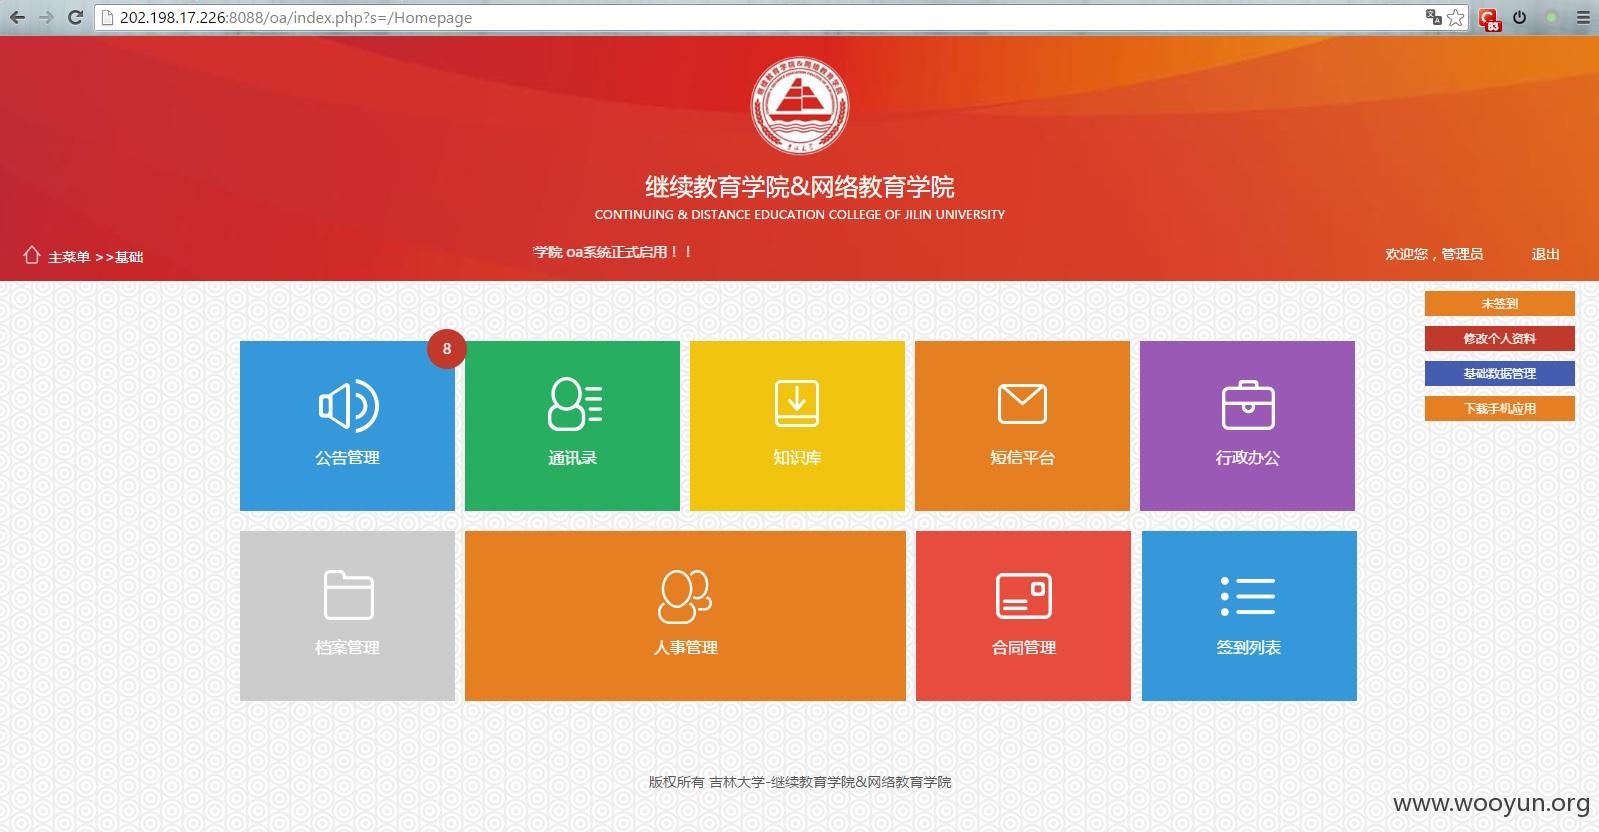Click the translate icon in address bar
1599x832 pixels.
point(1434,17)
